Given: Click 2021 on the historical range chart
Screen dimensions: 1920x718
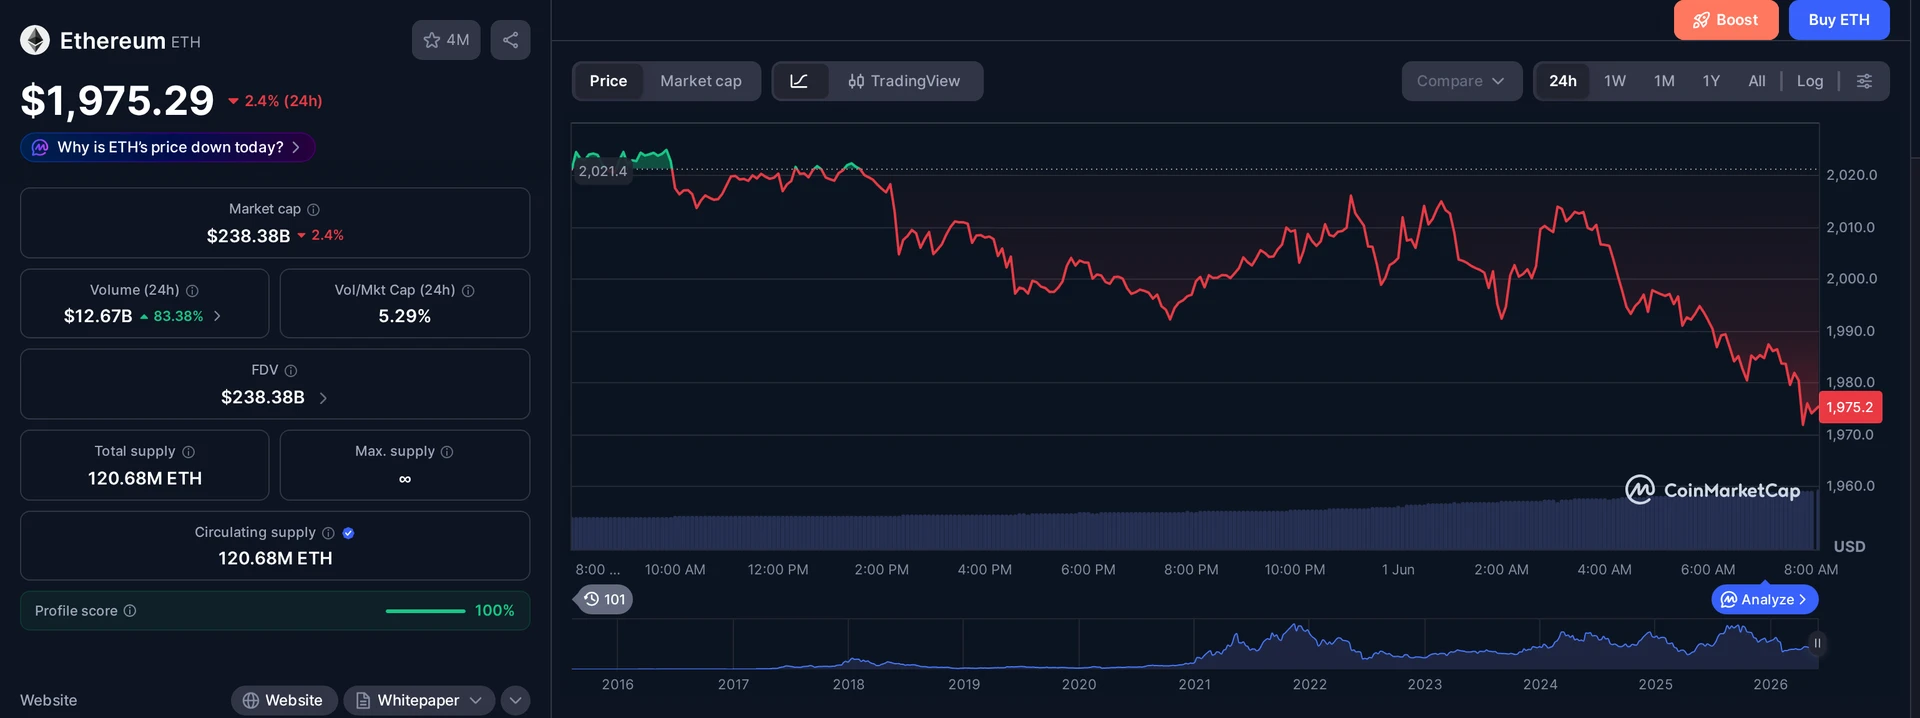Looking at the screenshot, I should (x=1194, y=685).
